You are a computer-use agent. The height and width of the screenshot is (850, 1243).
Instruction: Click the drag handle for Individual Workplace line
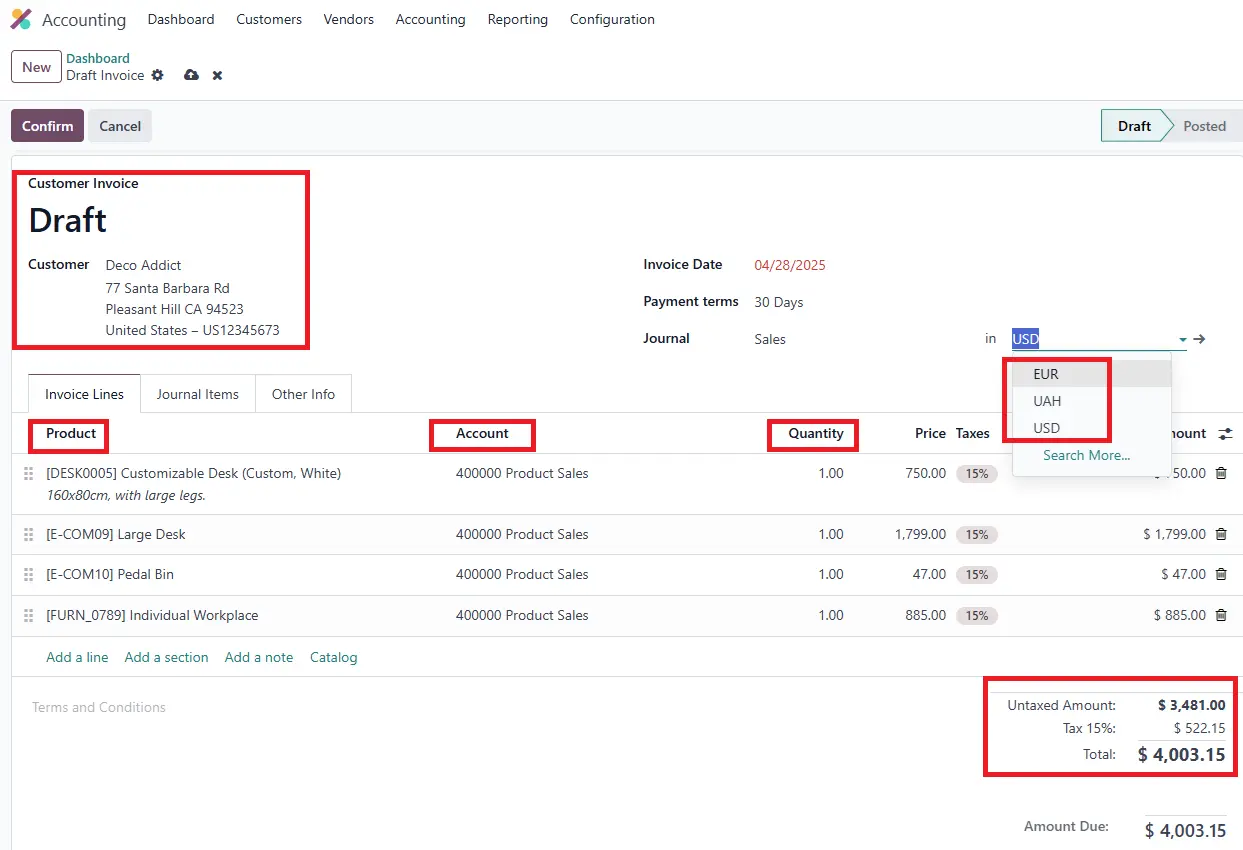pyautogui.click(x=28, y=615)
